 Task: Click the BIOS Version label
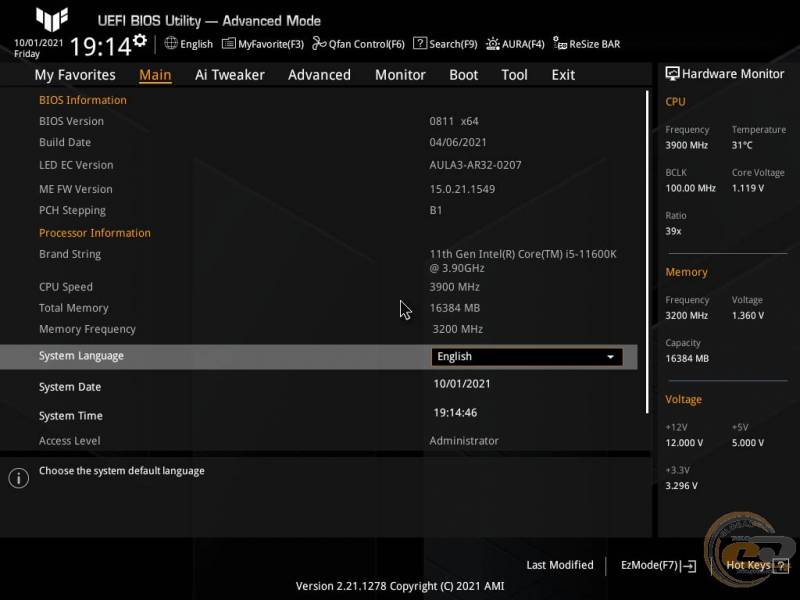tap(71, 121)
